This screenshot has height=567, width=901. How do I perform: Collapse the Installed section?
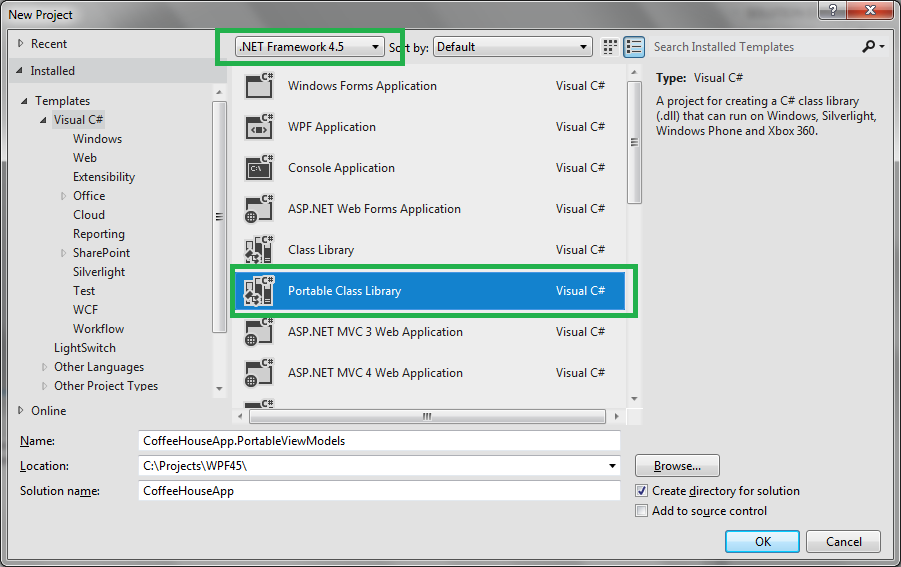click(x=20, y=71)
